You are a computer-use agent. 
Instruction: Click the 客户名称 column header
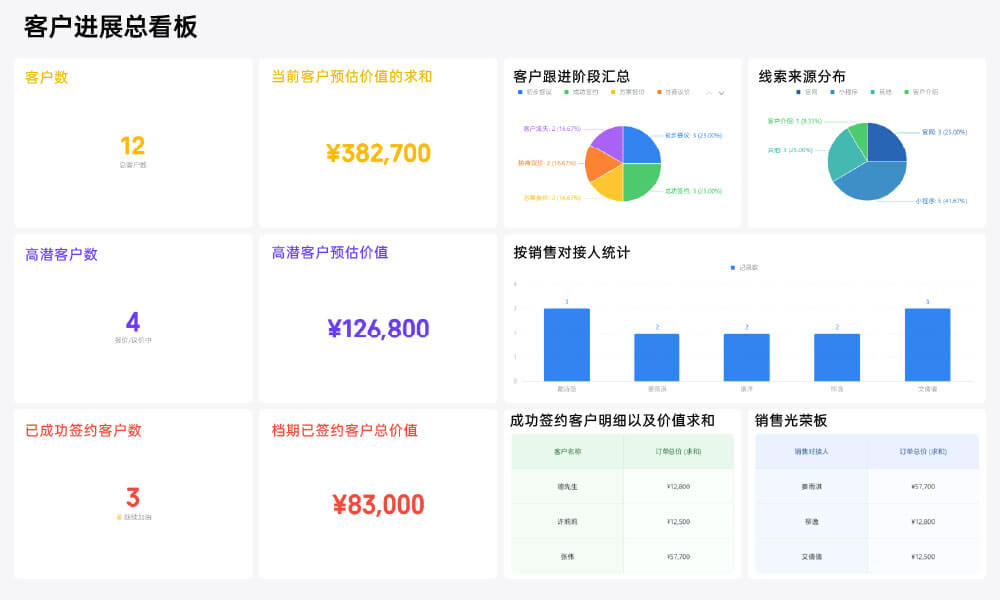tap(568, 451)
